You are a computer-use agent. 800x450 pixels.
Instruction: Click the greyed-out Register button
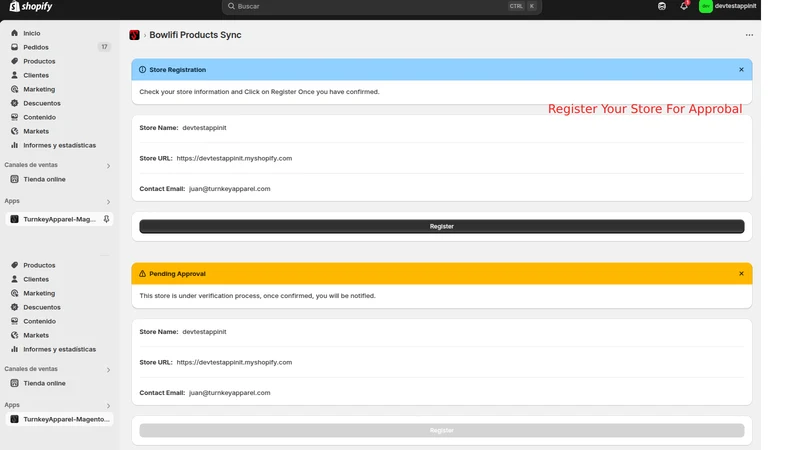pyautogui.click(x=442, y=431)
